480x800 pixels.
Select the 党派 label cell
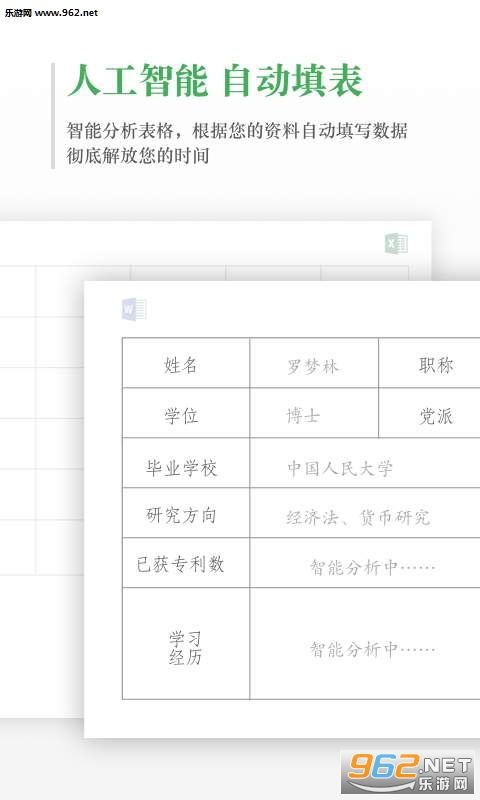pos(430,413)
